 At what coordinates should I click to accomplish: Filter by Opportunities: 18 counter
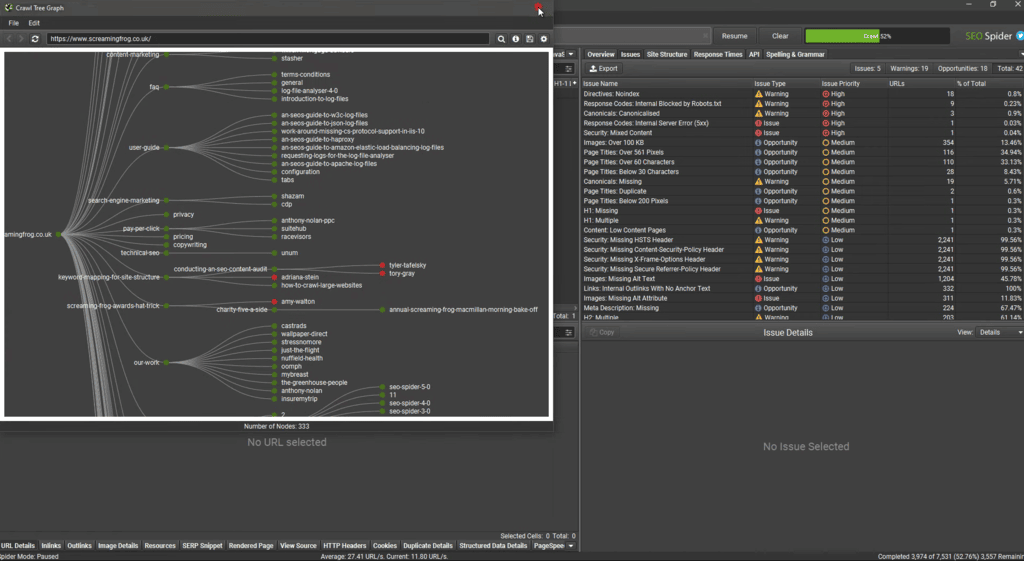coord(962,69)
